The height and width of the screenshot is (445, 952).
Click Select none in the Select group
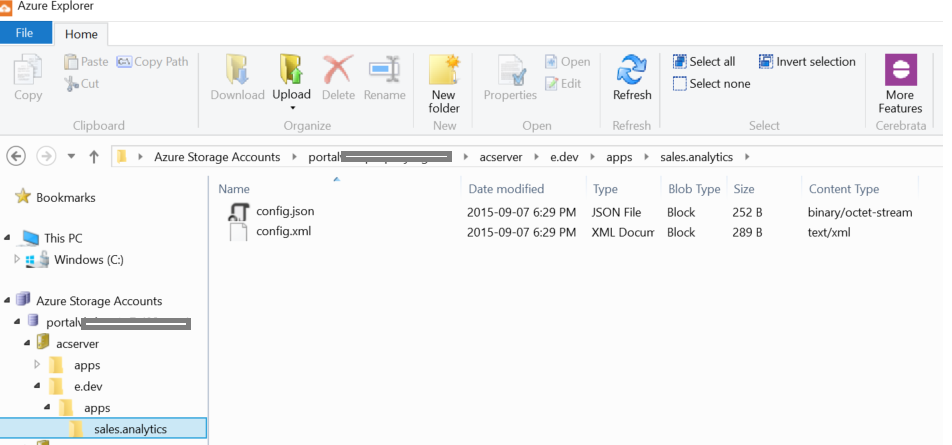(x=710, y=84)
